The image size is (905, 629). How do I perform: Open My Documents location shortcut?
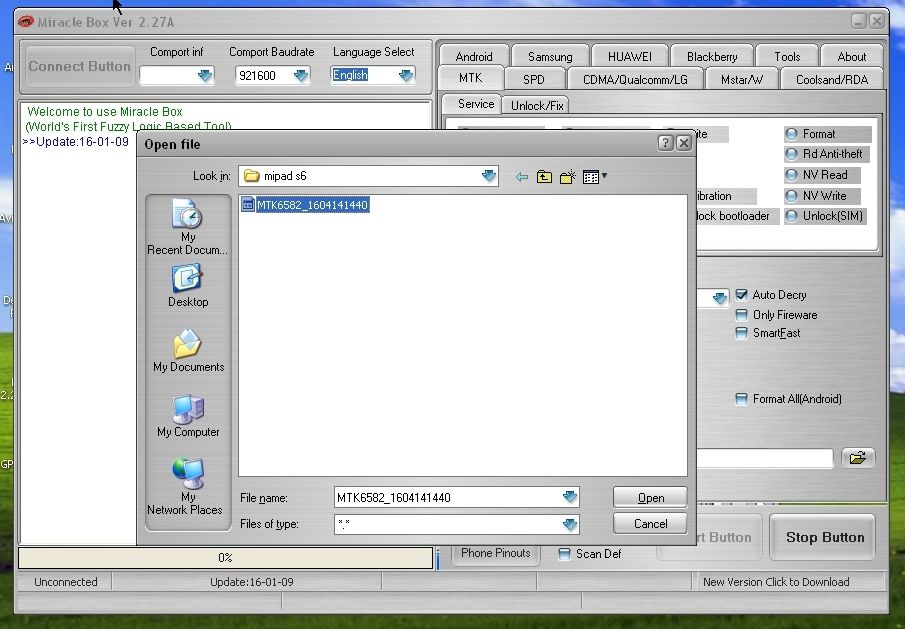(188, 350)
